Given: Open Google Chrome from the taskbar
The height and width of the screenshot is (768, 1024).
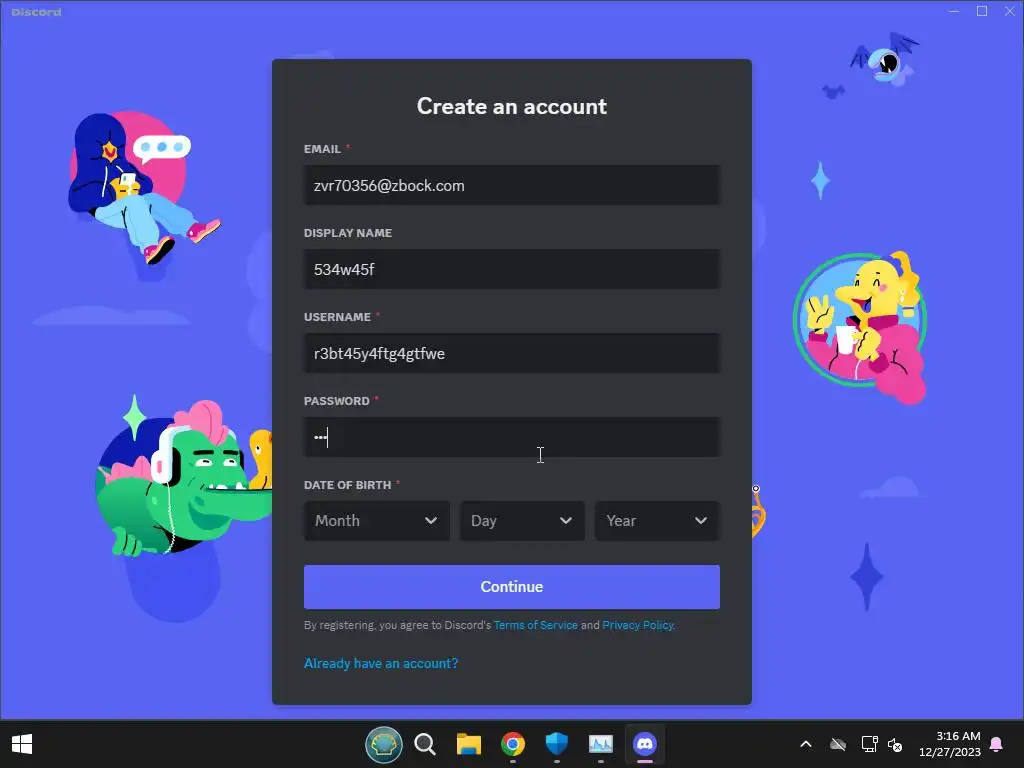Looking at the screenshot, I should click(513, 744).
